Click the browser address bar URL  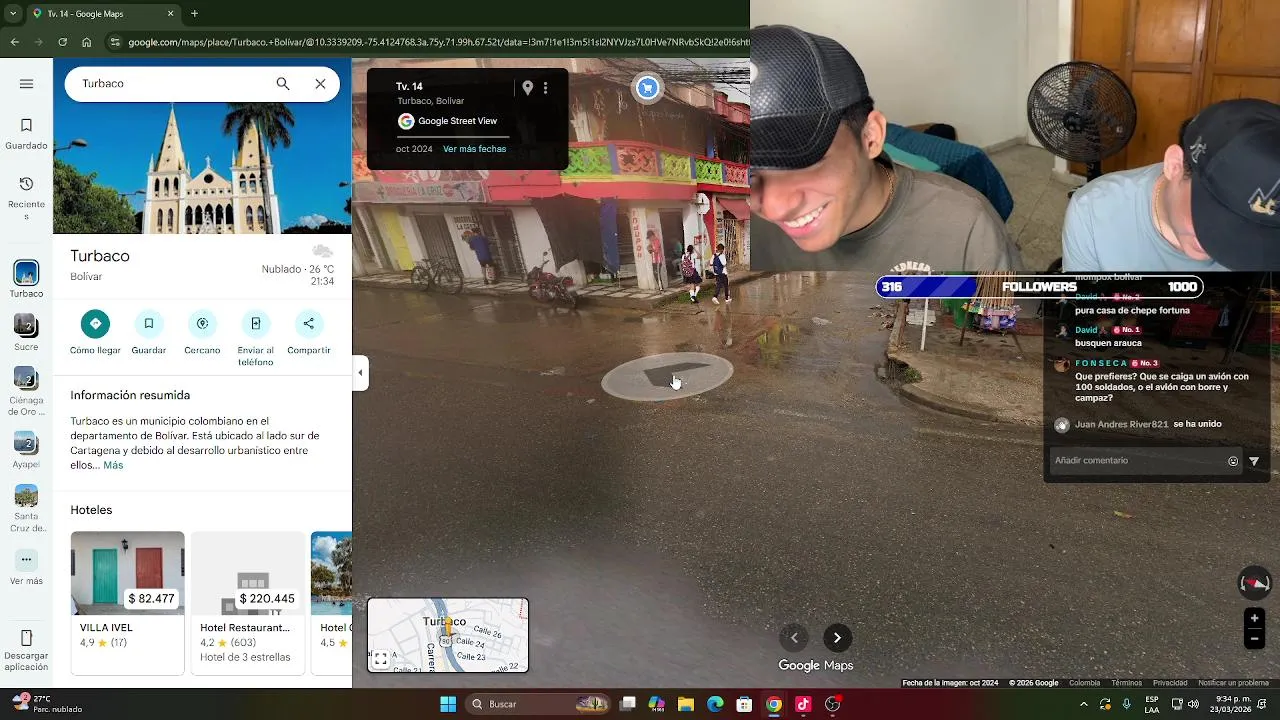pos(437,42)
